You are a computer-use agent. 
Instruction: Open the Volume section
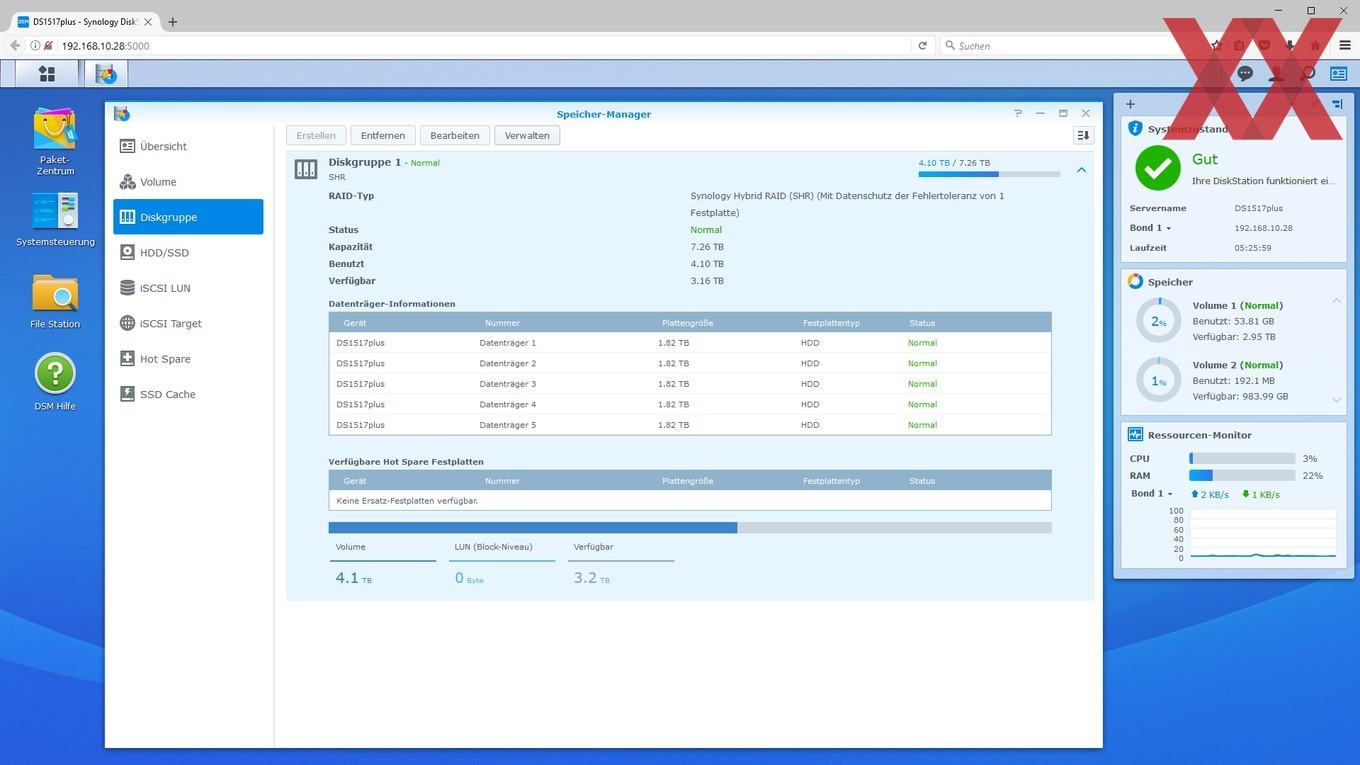188,182
